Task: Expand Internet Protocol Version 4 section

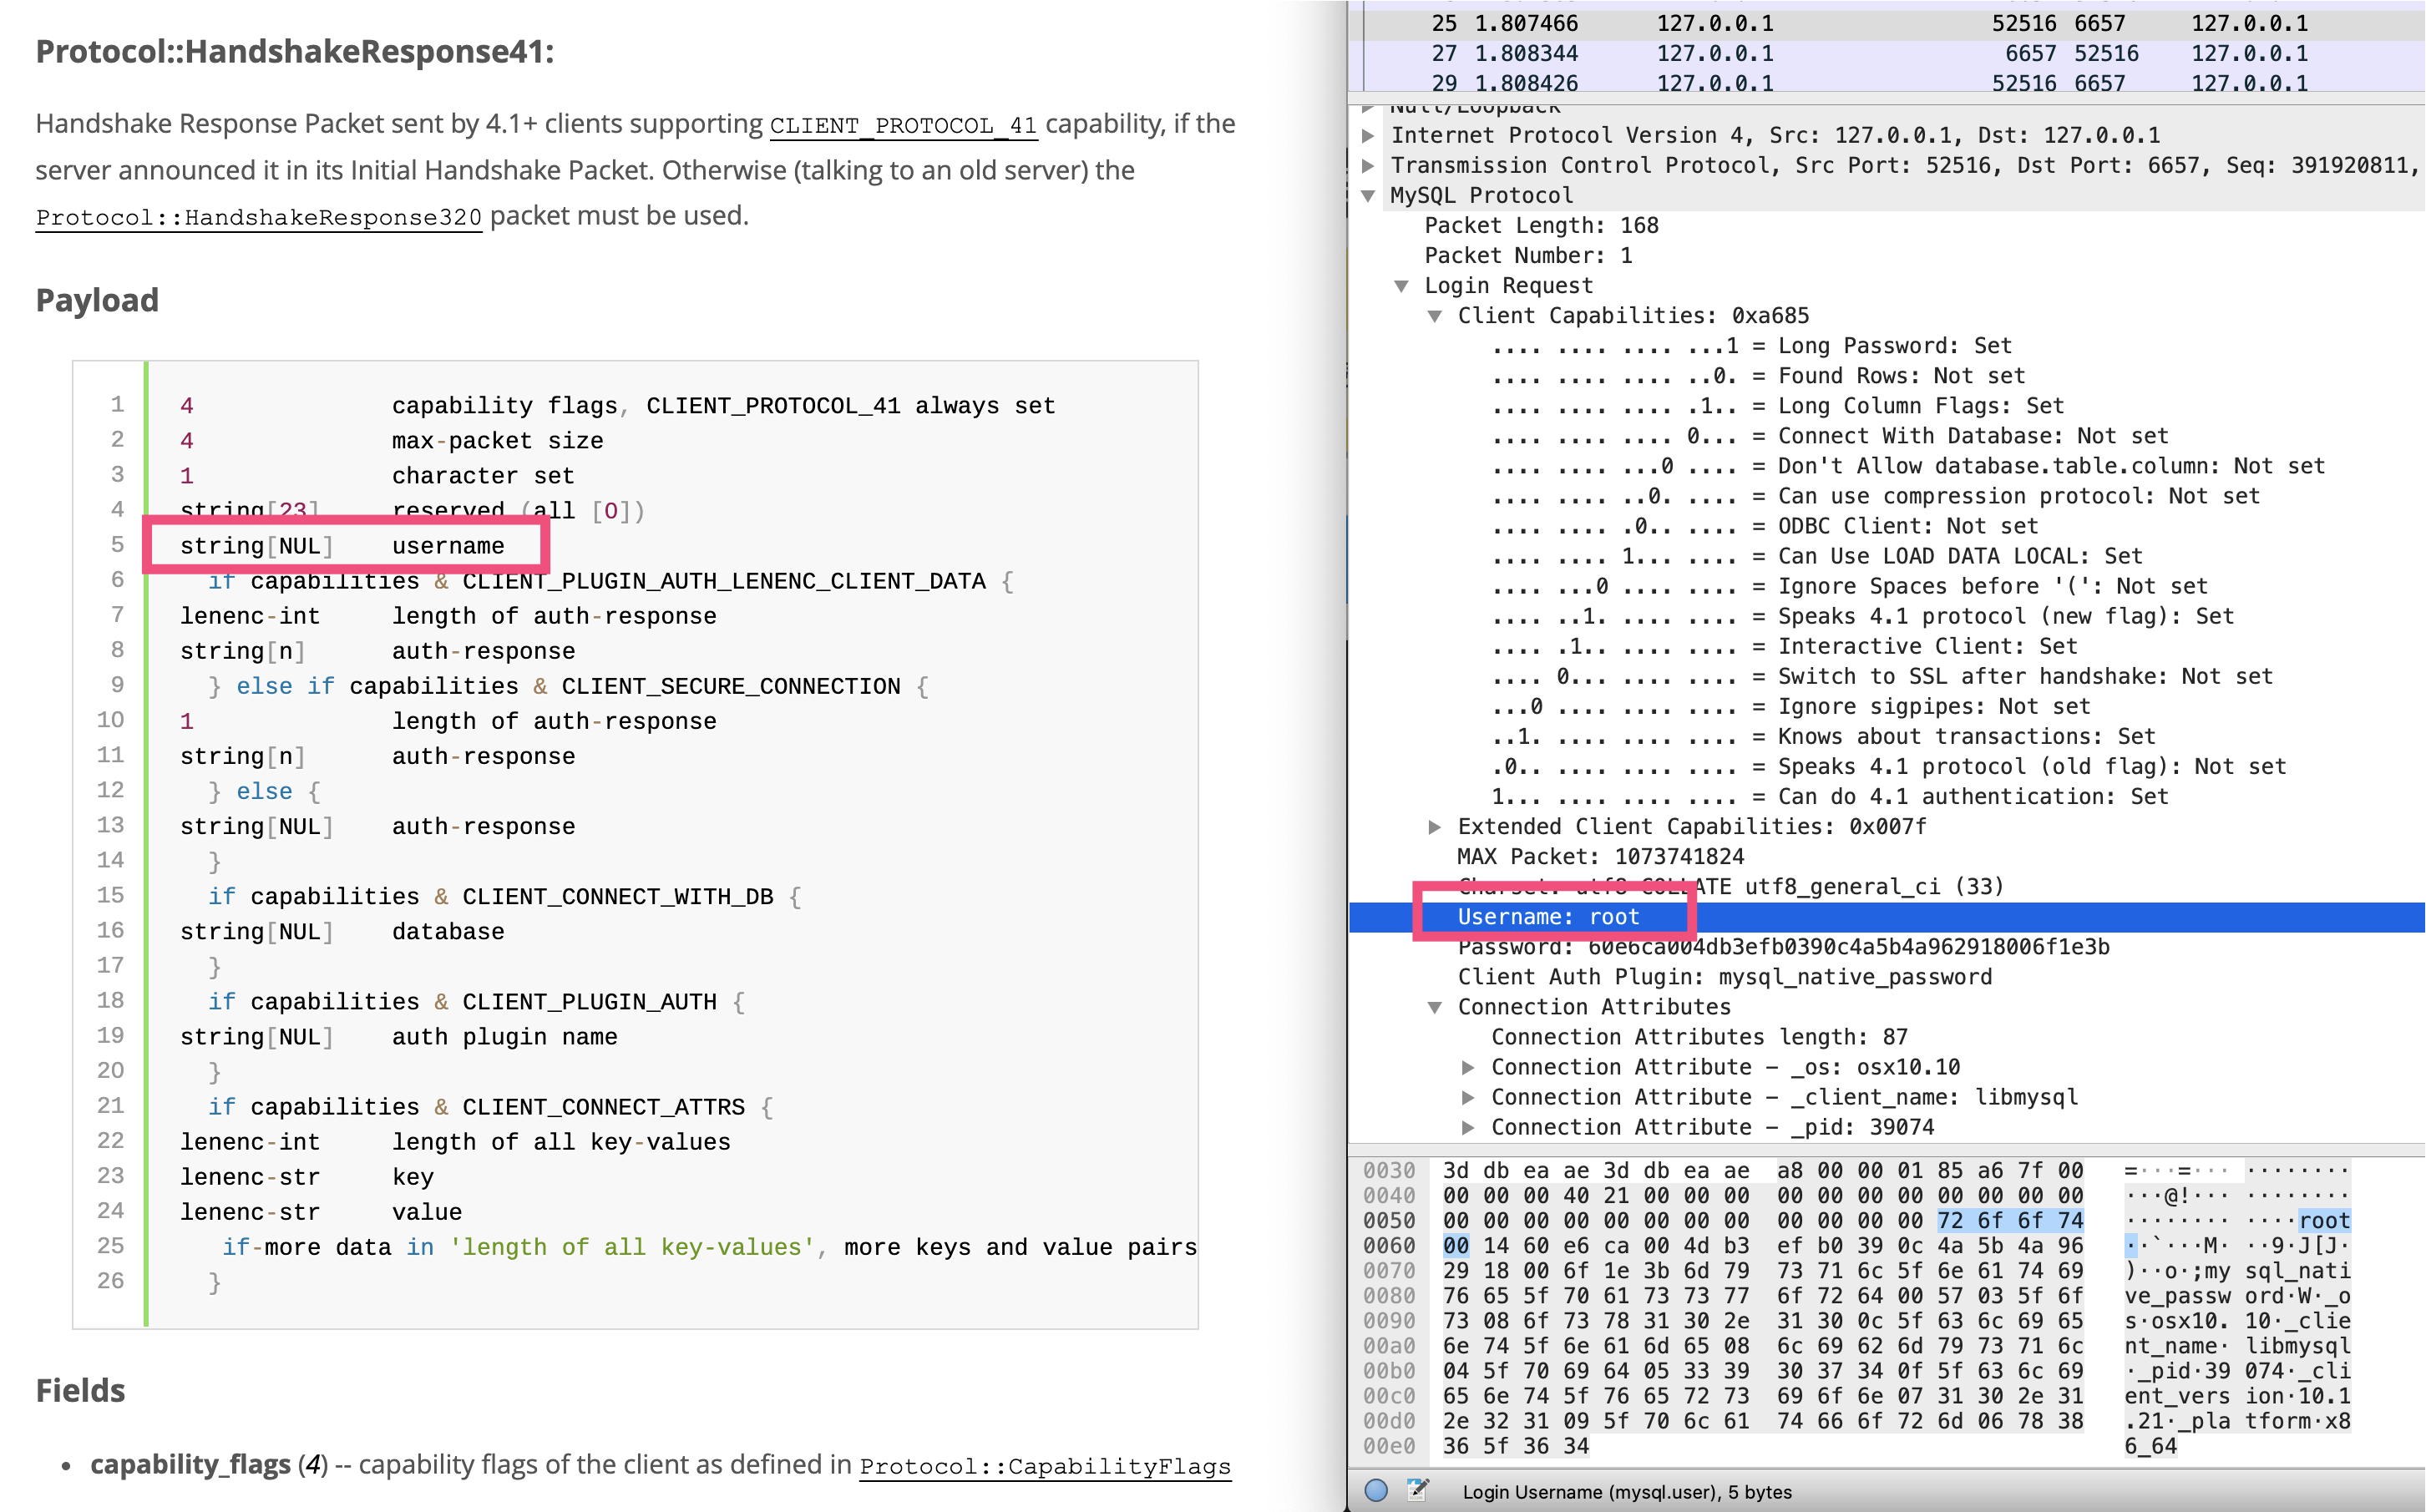Action: click(1368, 136)
